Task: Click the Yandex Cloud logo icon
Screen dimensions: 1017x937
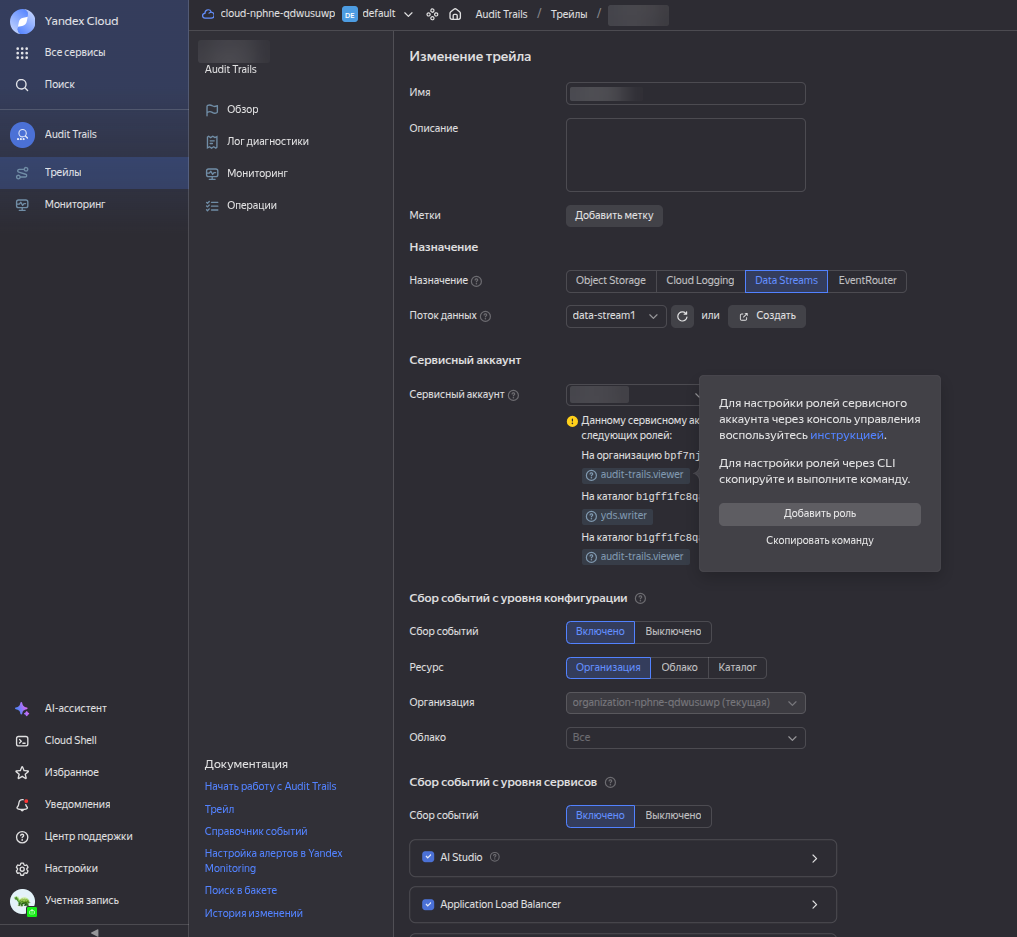Action: (x=22, y=21)
